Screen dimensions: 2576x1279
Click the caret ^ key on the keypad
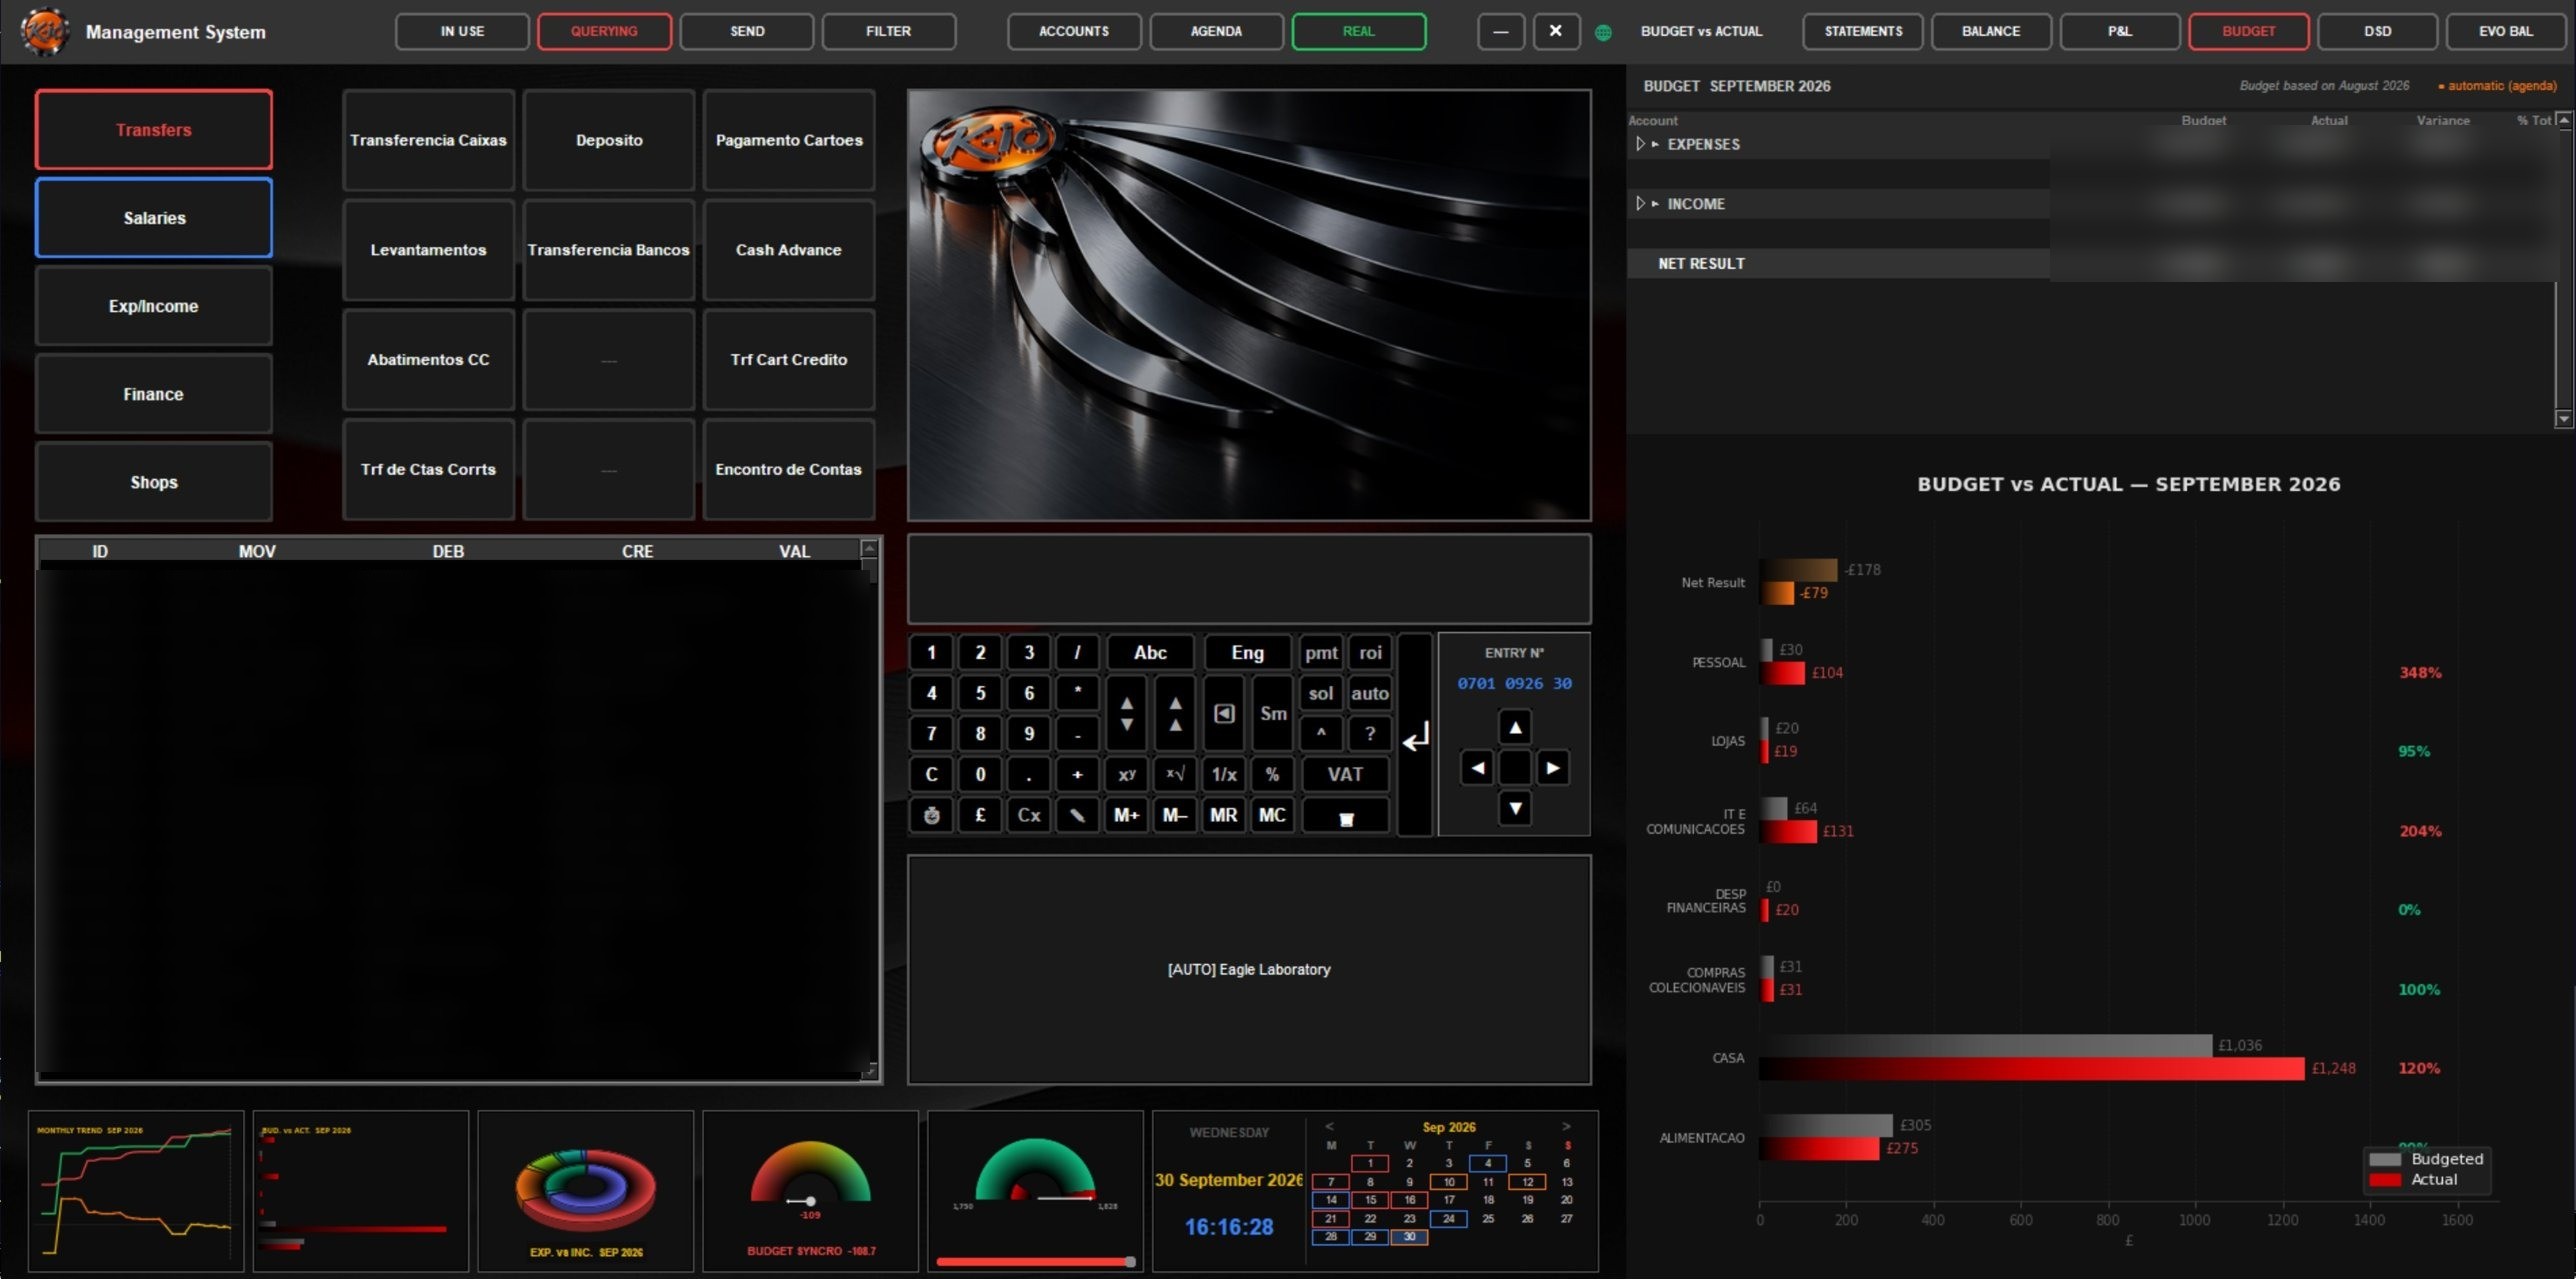tap(1321, 734)
